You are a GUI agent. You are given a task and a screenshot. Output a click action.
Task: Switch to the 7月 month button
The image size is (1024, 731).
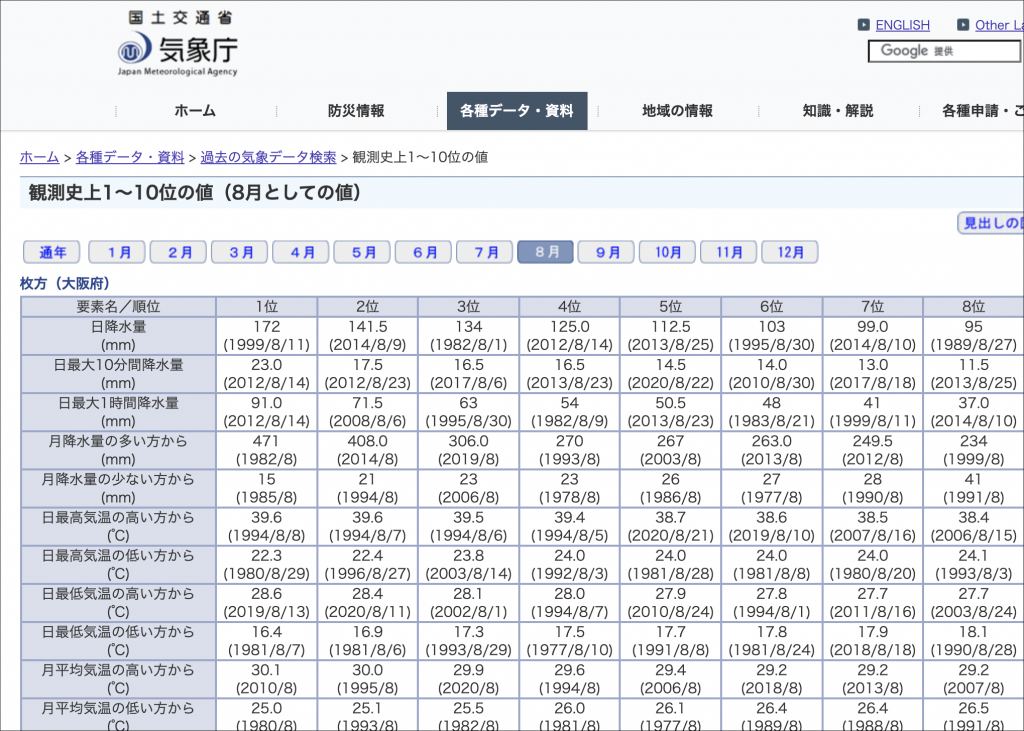tap(484, 252)
